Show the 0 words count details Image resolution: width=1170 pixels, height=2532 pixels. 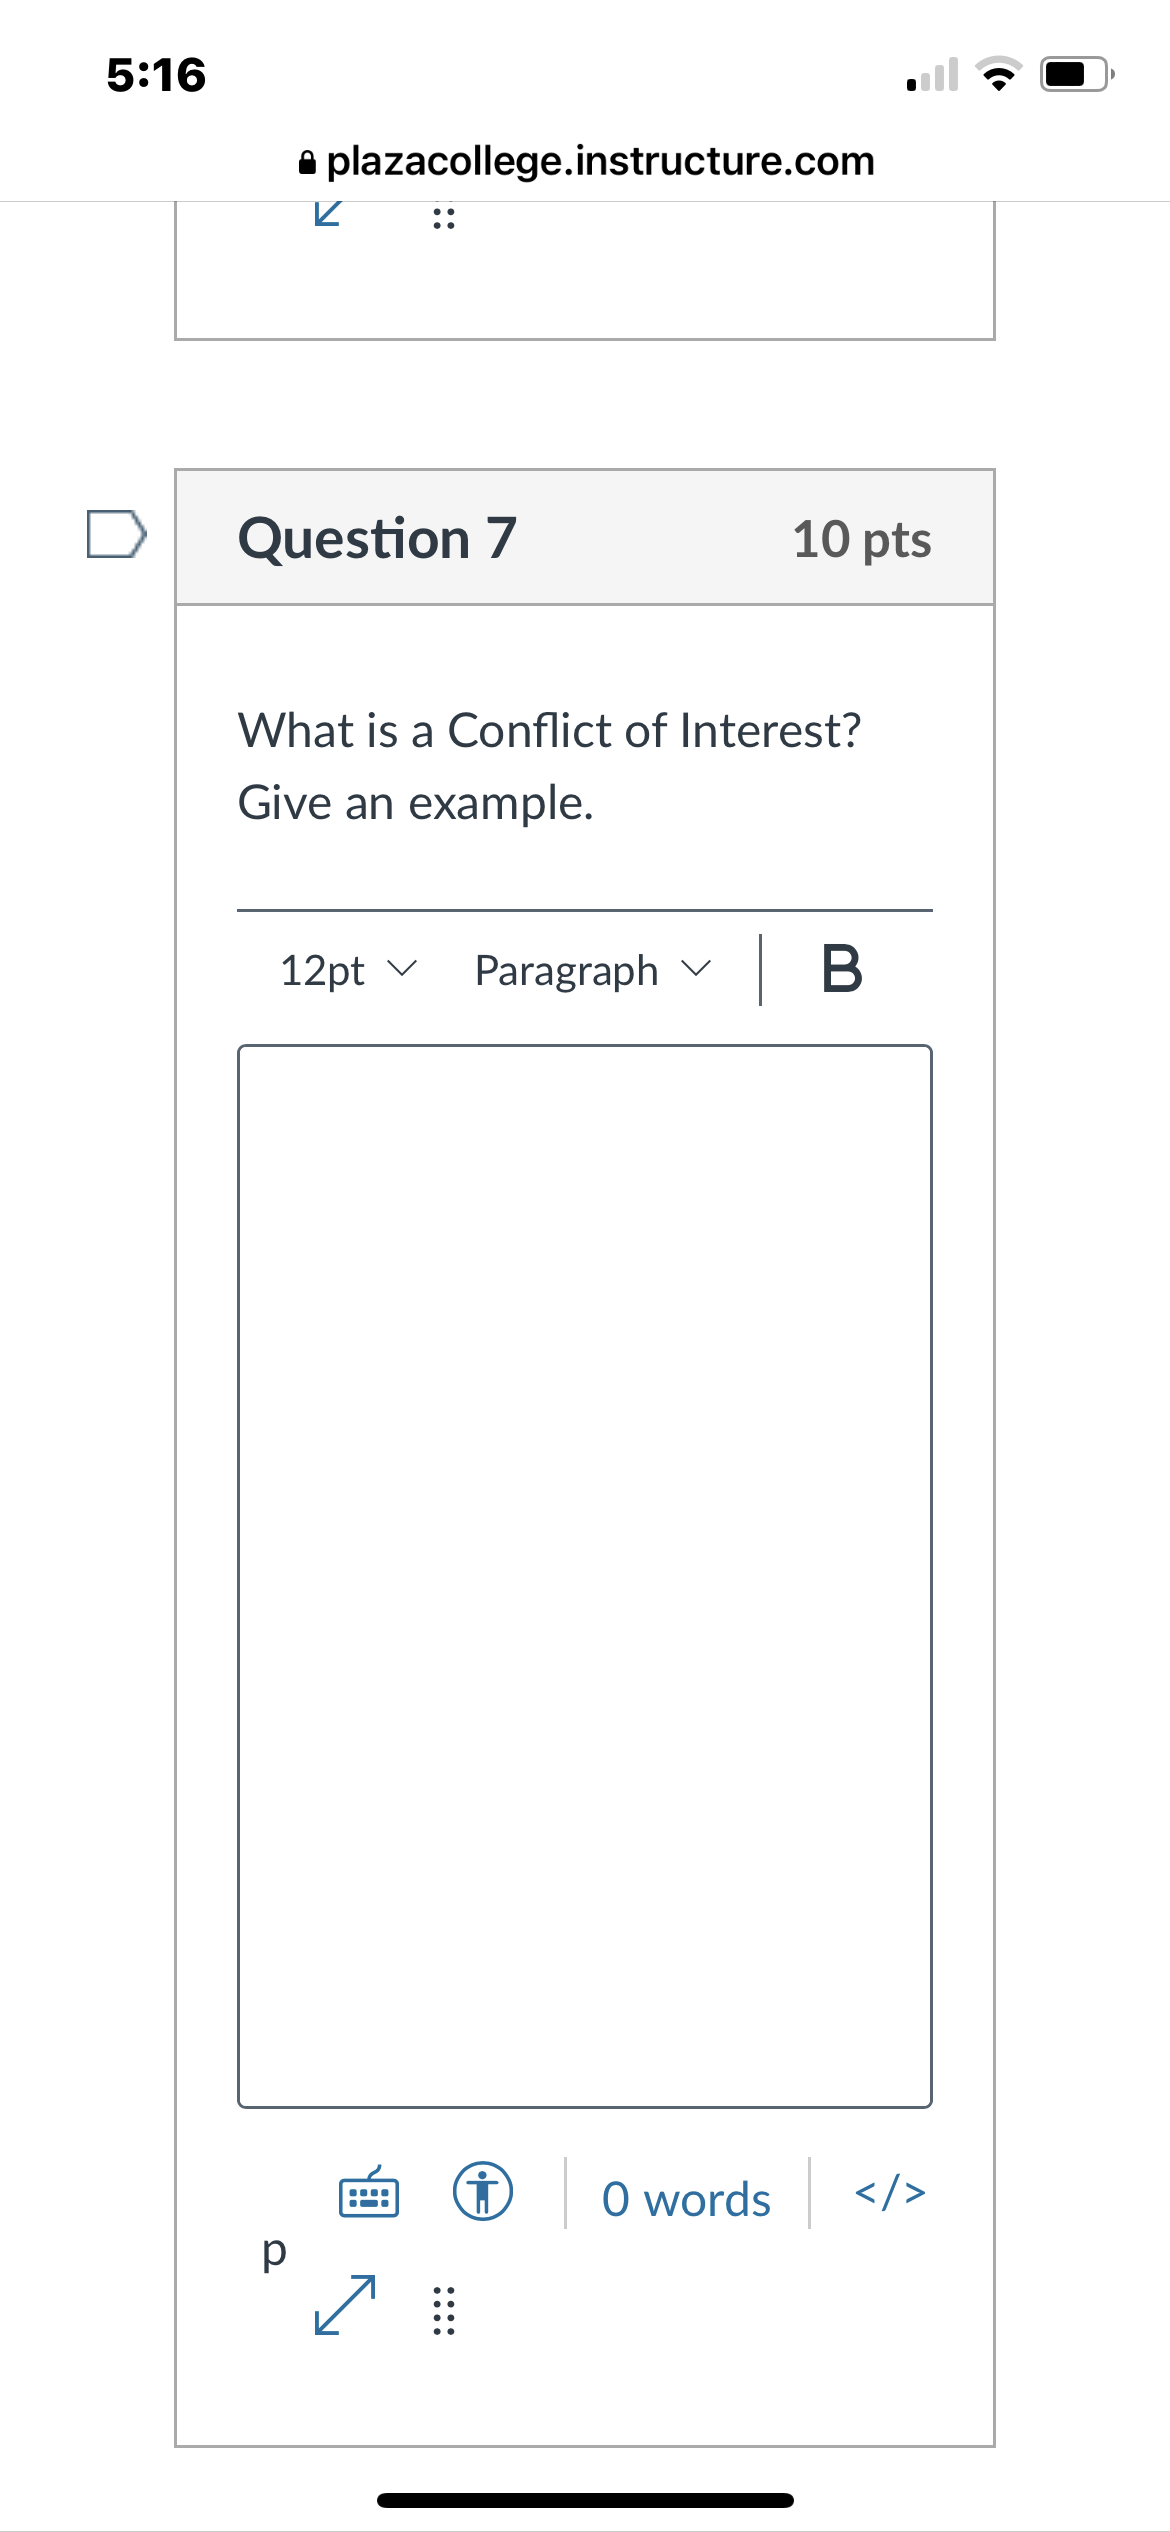click(686, 2200)
